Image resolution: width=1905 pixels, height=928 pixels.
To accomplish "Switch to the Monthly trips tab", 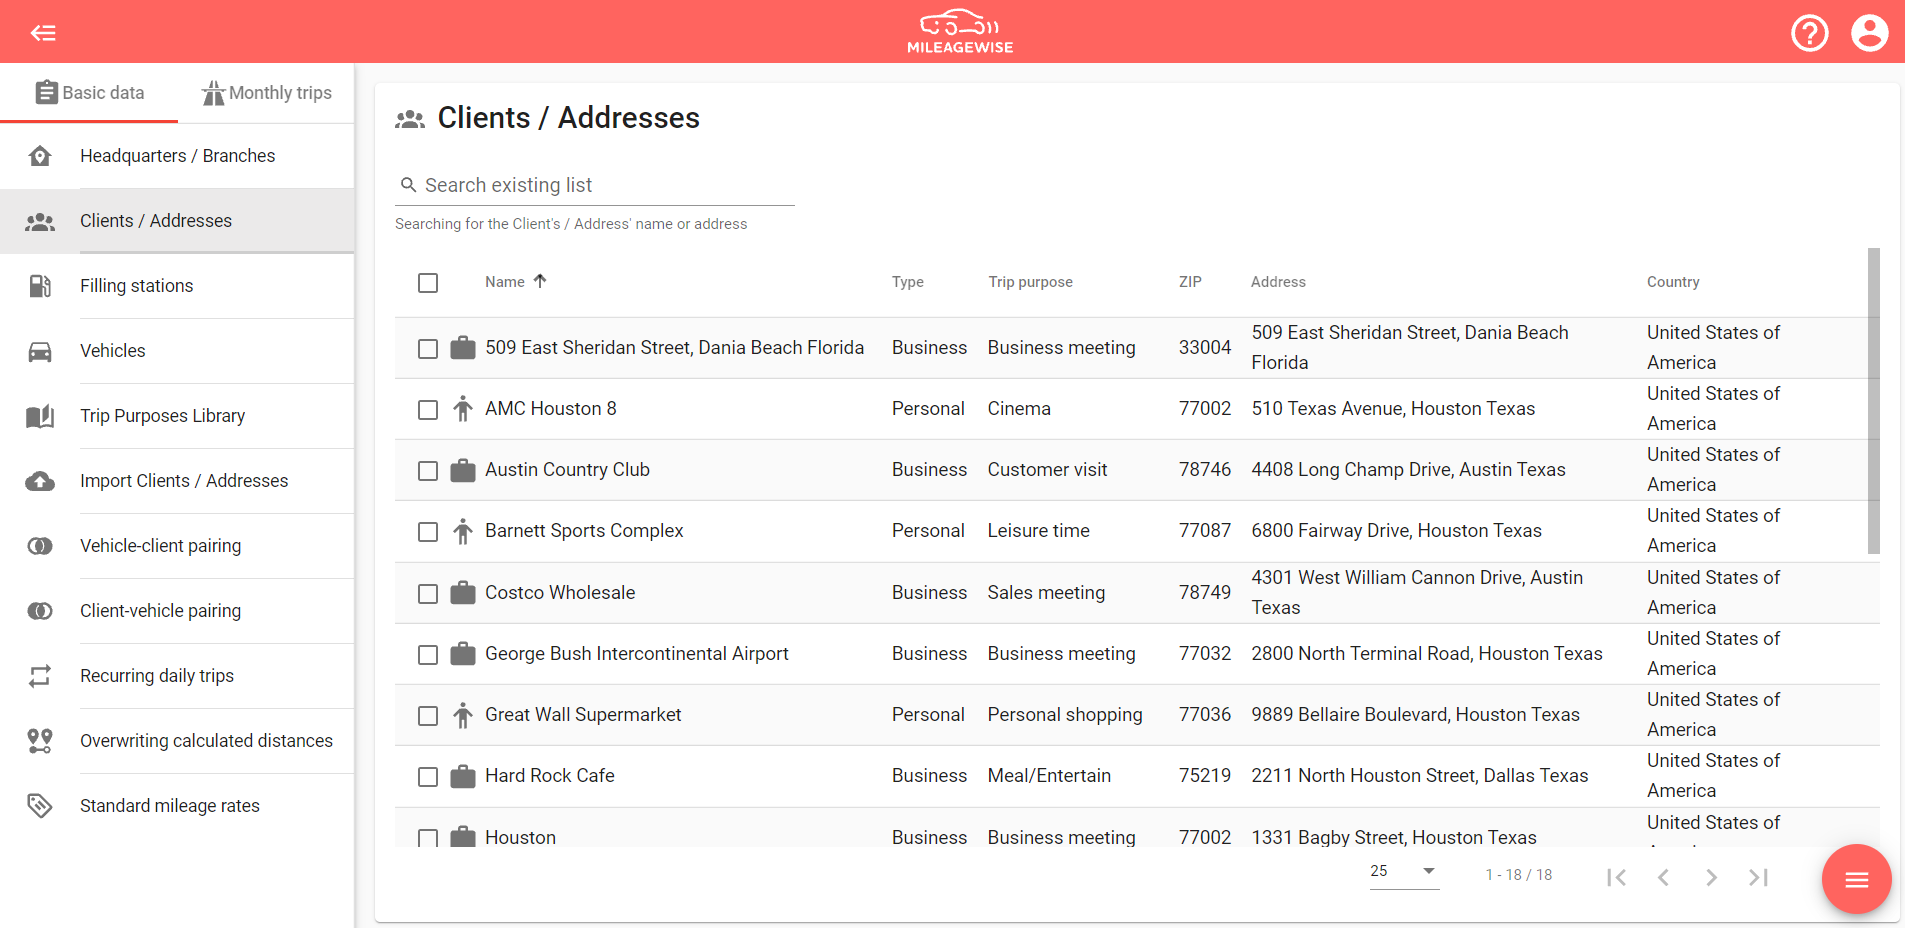I will click(x=266, y=92).
